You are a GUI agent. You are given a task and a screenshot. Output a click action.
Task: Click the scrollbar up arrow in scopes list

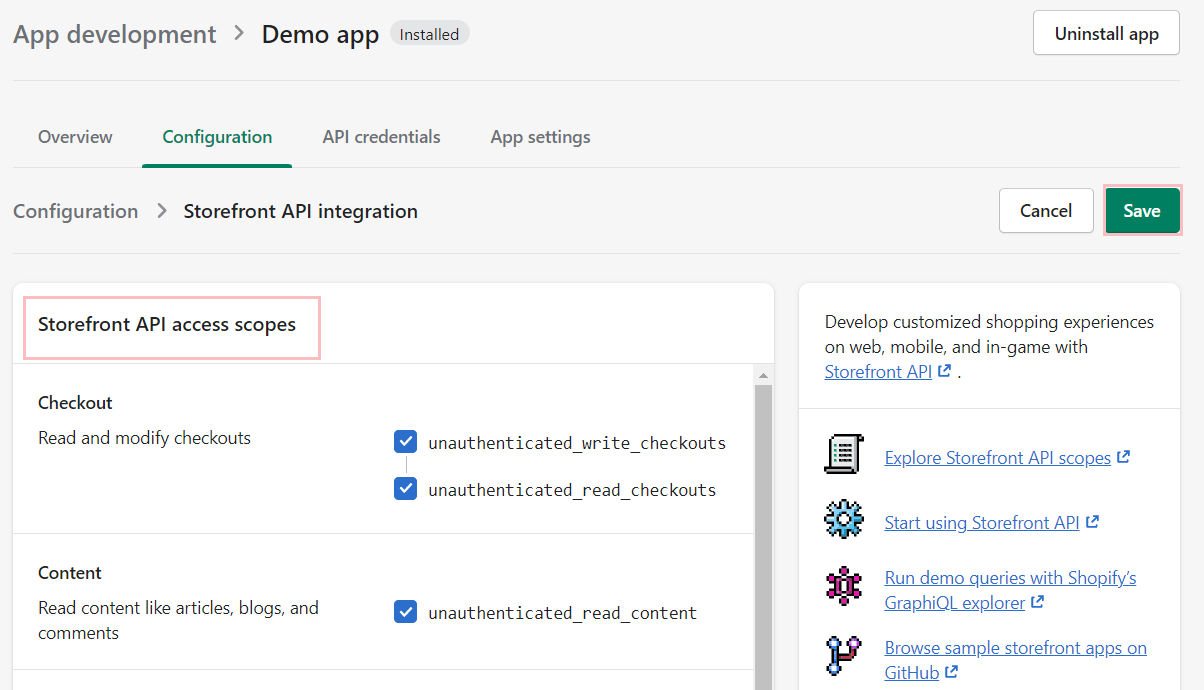[763, 375]
